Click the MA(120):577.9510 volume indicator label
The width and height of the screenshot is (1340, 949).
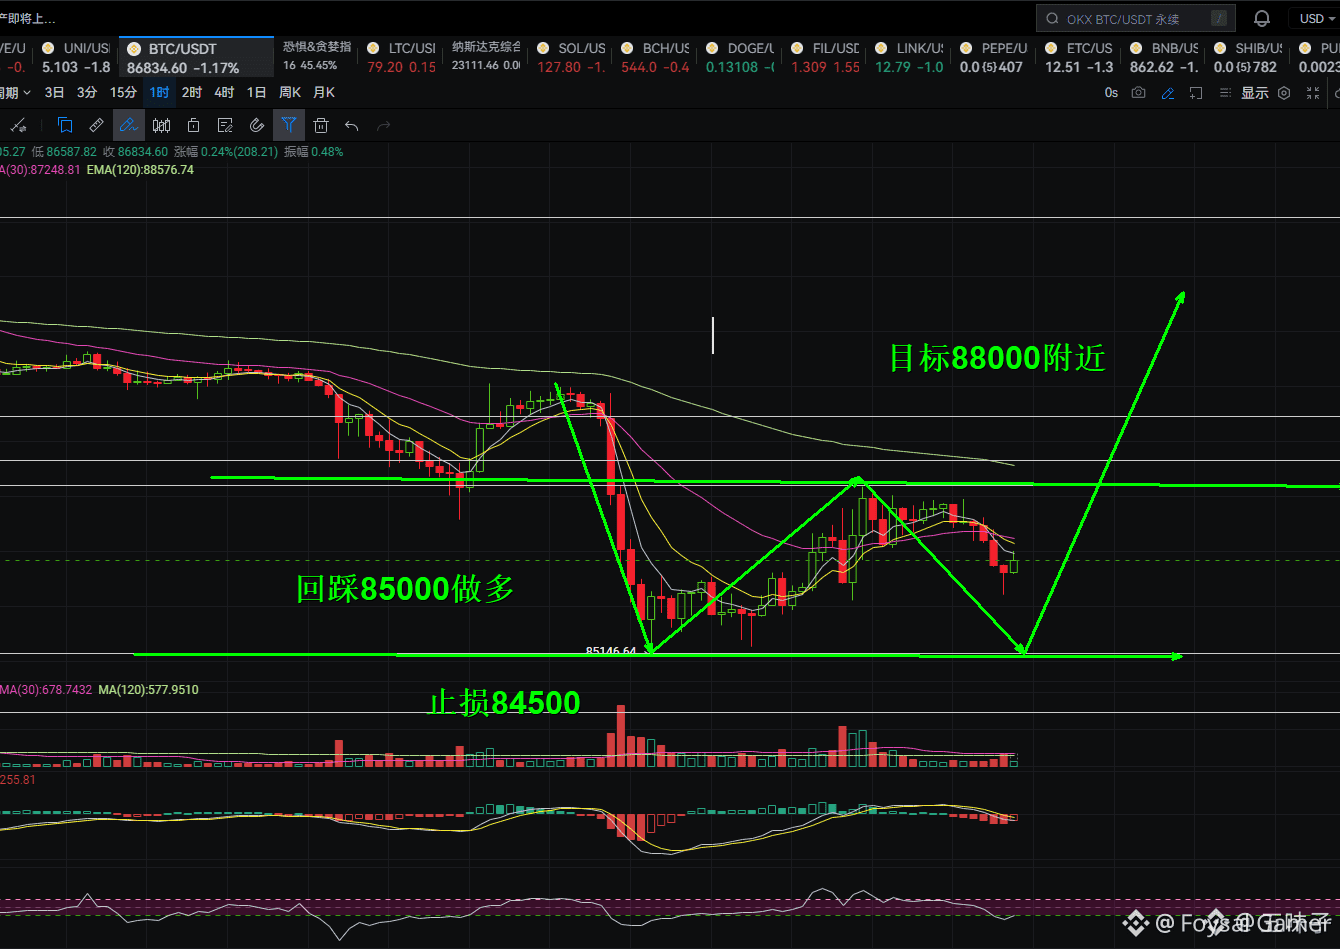(148, 690)
